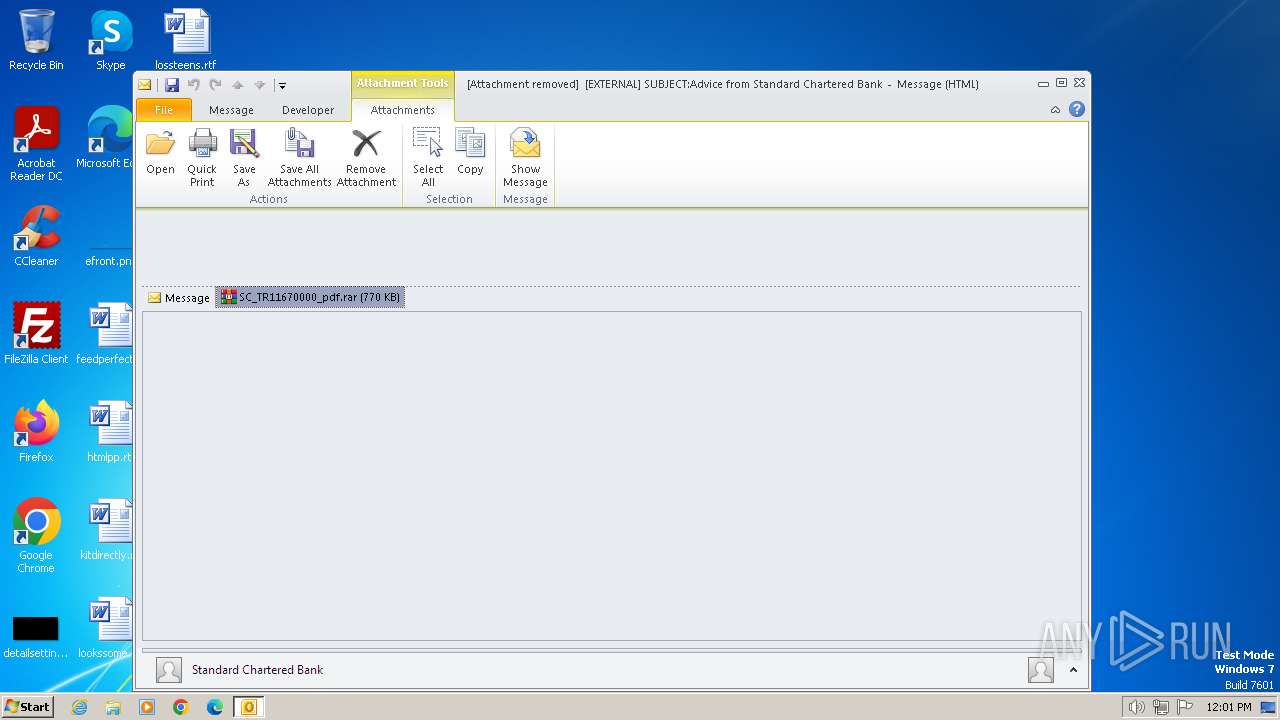Launch FileZilla Client shortcut

(36, 334)
